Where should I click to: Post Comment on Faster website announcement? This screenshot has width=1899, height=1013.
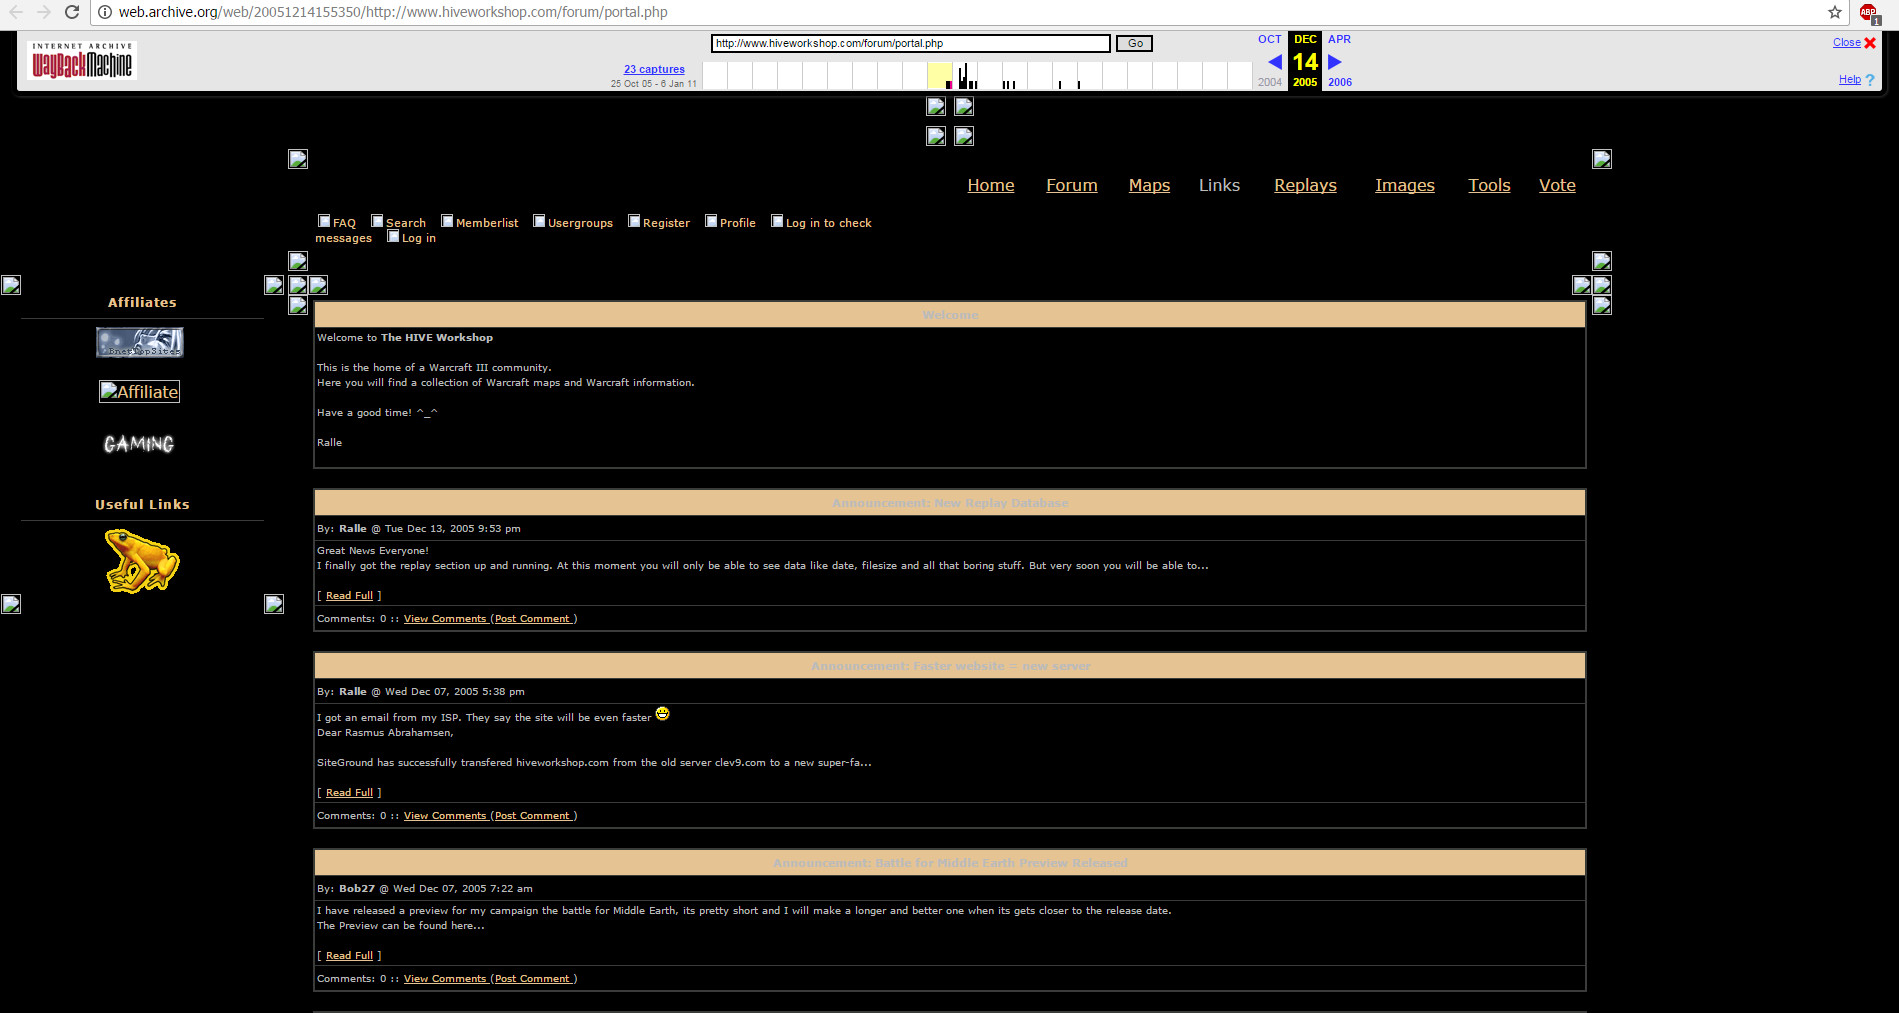coord(533,816)
